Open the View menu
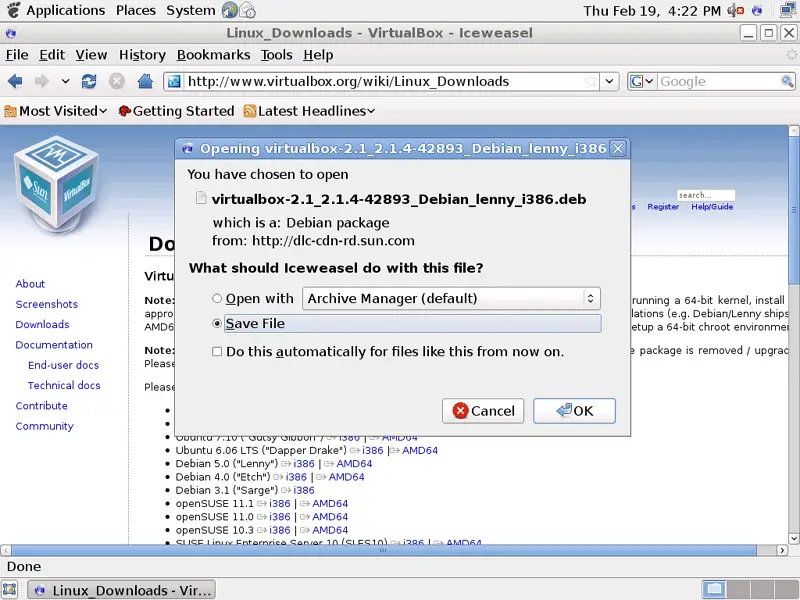Viewport: 800px width, 600px height. click(x=91, y=55)
